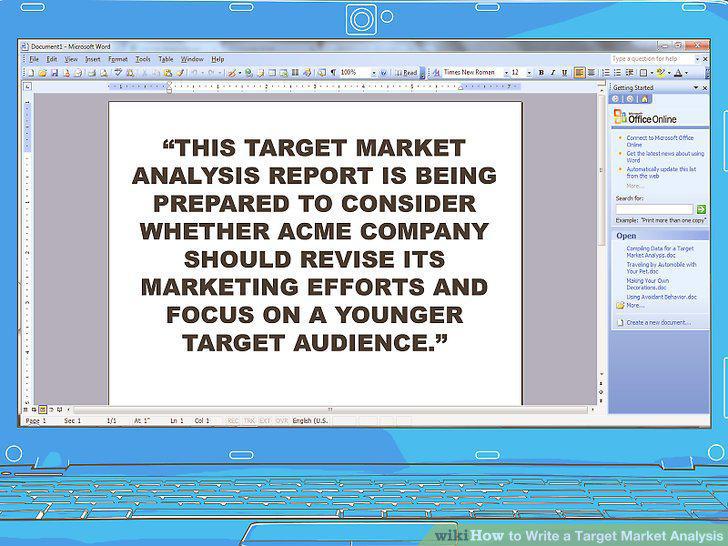Toggle the OVR overtype status indicator
Image resolution: width=728 pixels, height=546 pixels.
(x=282, y=421)
